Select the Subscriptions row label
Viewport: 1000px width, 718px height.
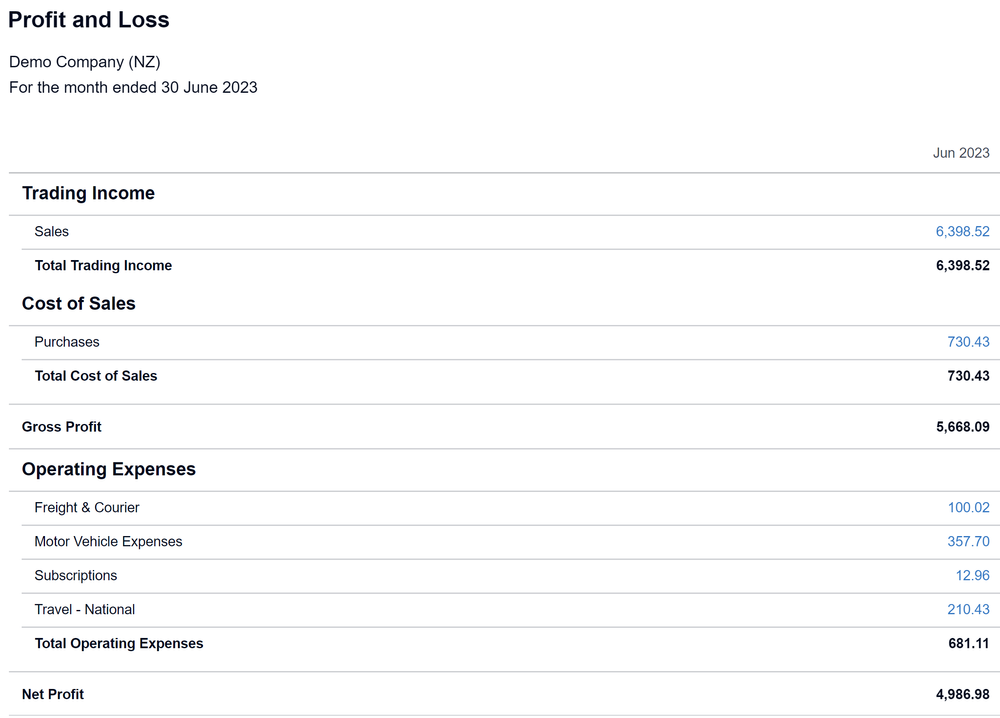[76, 576]
